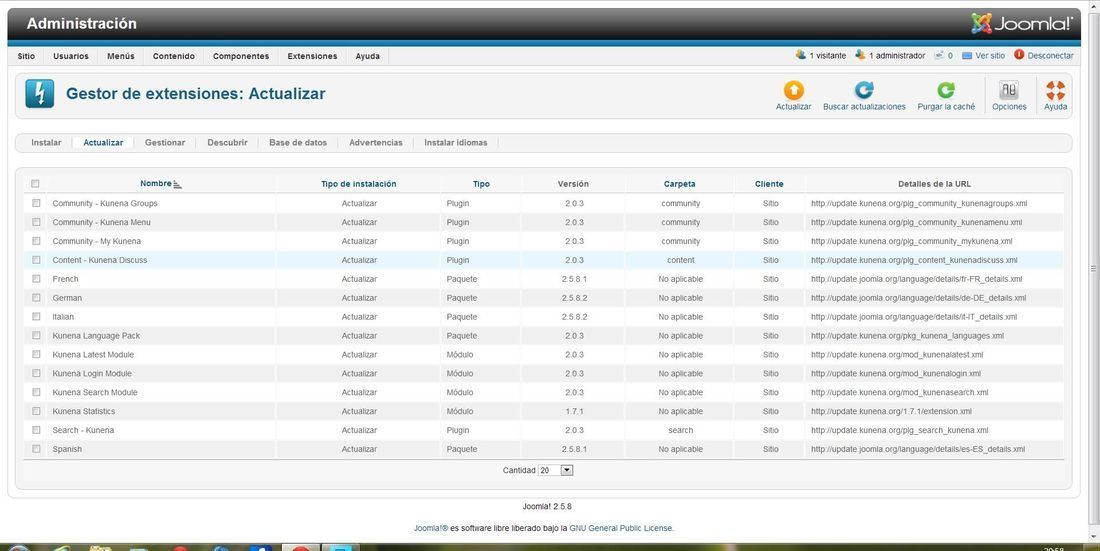Click the Joomla! 2.5.8 footer version
The width and height of the screenshot is (1100, 551).
point(547,506)
